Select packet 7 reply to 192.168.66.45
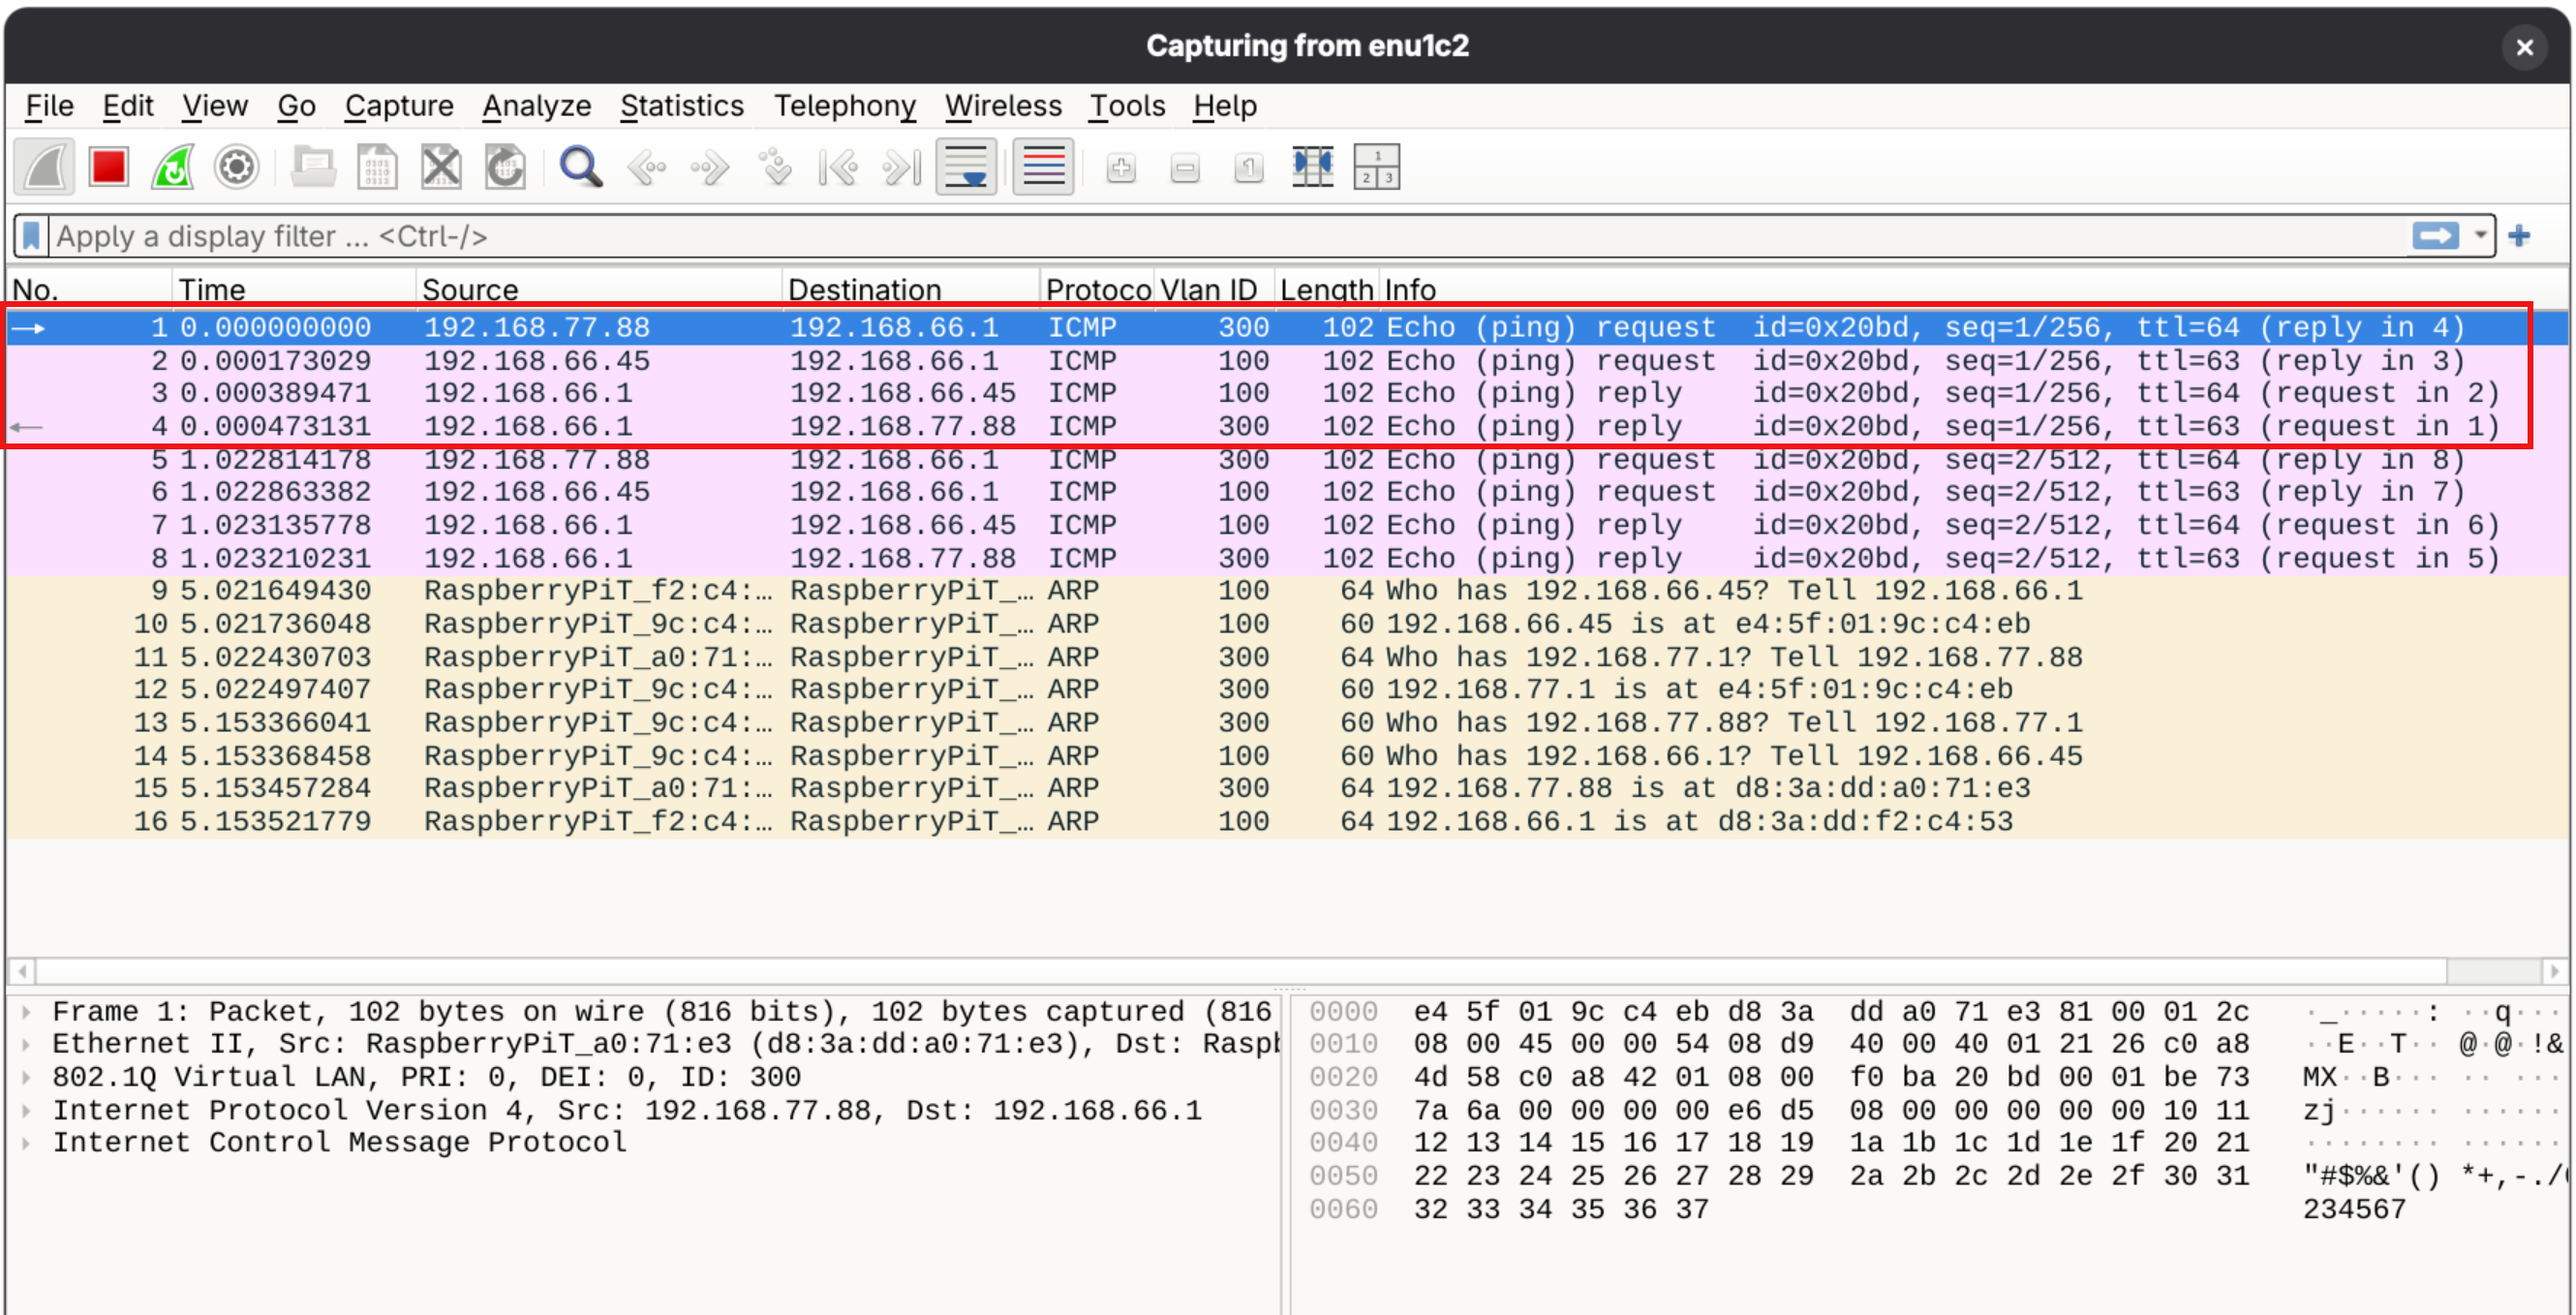This screenshot has width=2576, height=1315. [1287, 525]
